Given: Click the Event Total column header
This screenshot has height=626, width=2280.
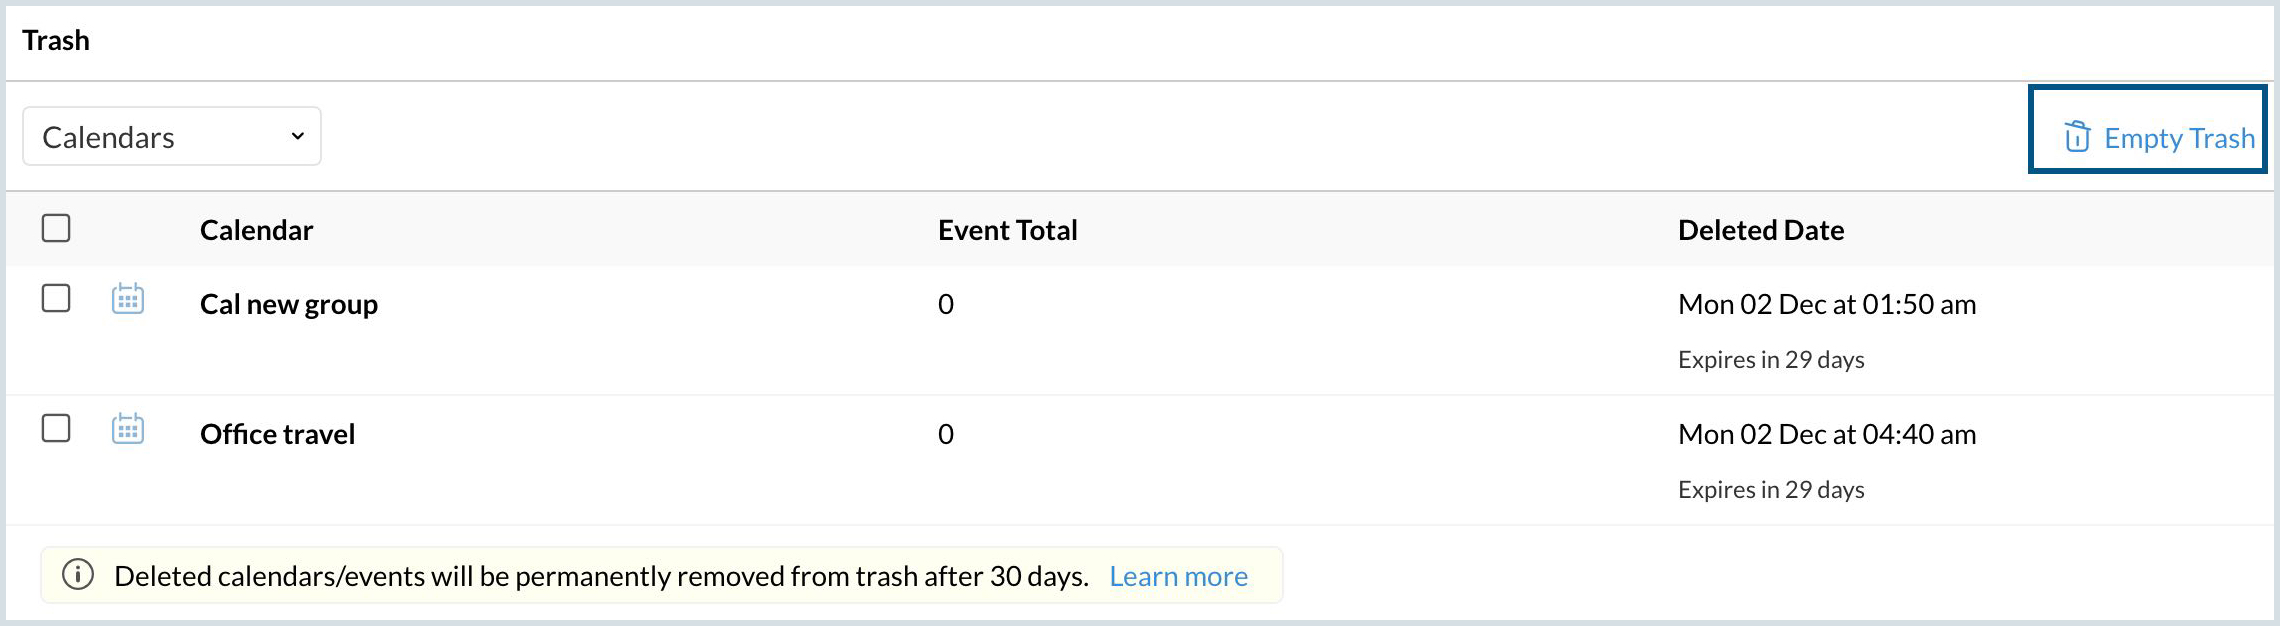Looking at the screenshot, I should pyautogui.click(x=1007, y=230).
